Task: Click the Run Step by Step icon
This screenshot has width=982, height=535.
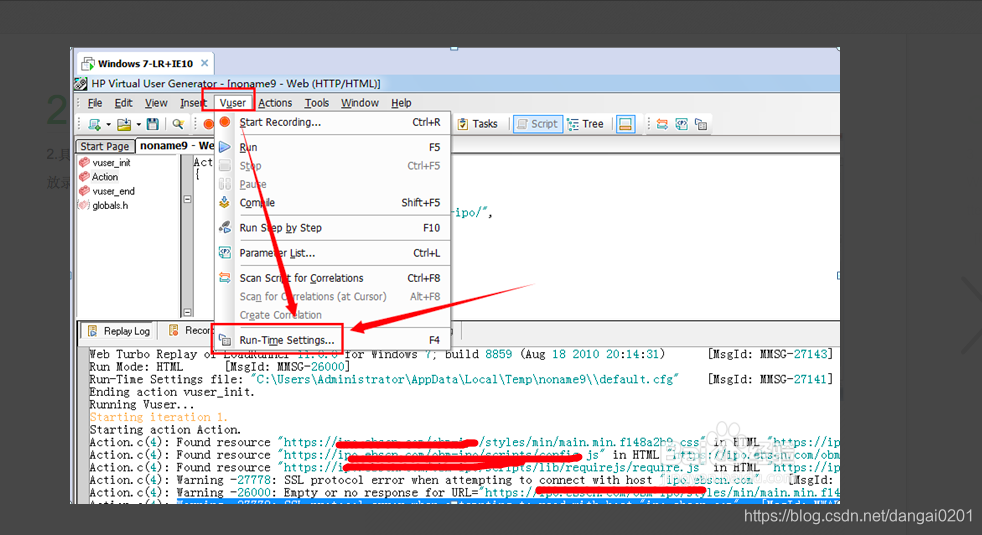Action: pyautogui.click(x=225, y=228)
